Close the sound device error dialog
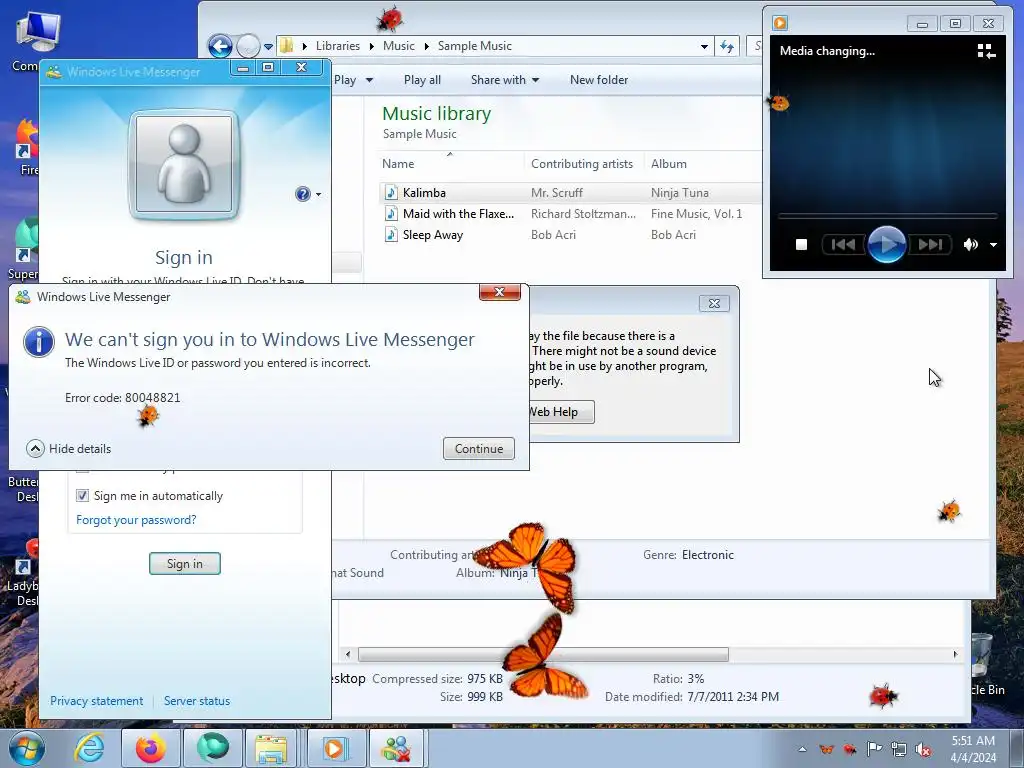The height and width of the screenshot is (768, 1024). coord(714,304)
